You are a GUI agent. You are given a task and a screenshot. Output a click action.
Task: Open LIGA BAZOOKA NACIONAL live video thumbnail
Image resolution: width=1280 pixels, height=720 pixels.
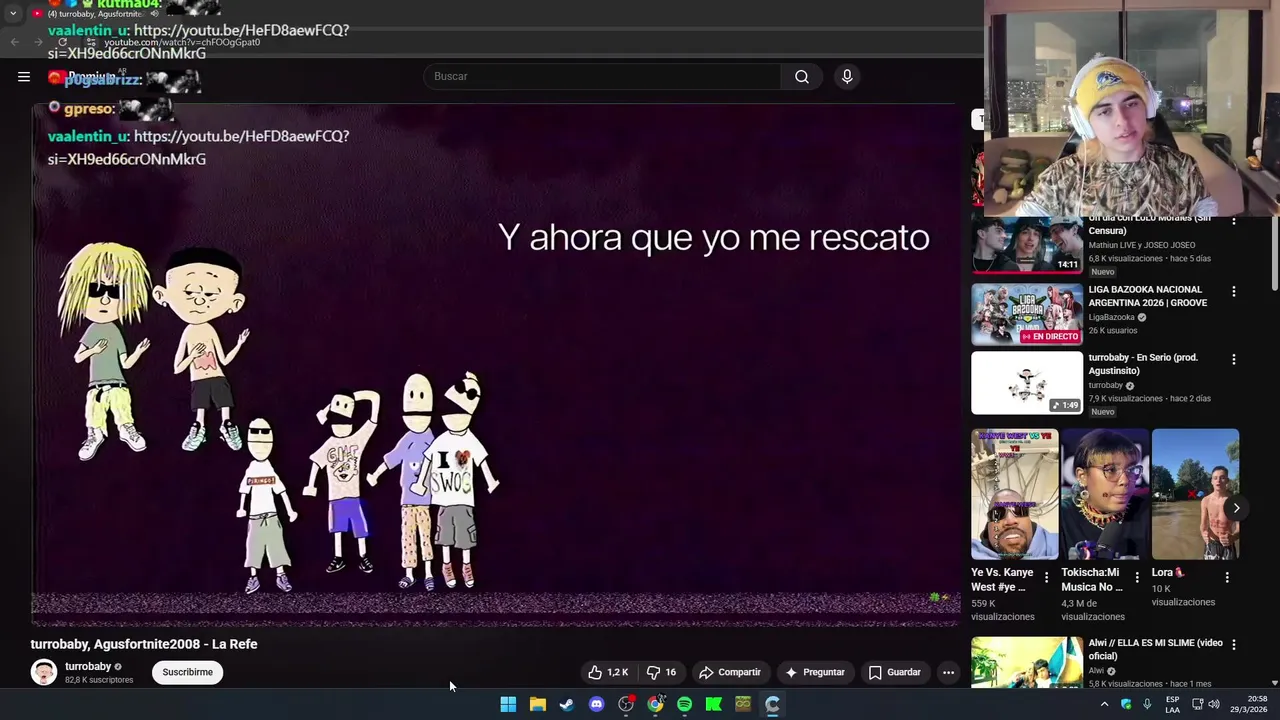pyautogui.click(x=1026, y=314)
